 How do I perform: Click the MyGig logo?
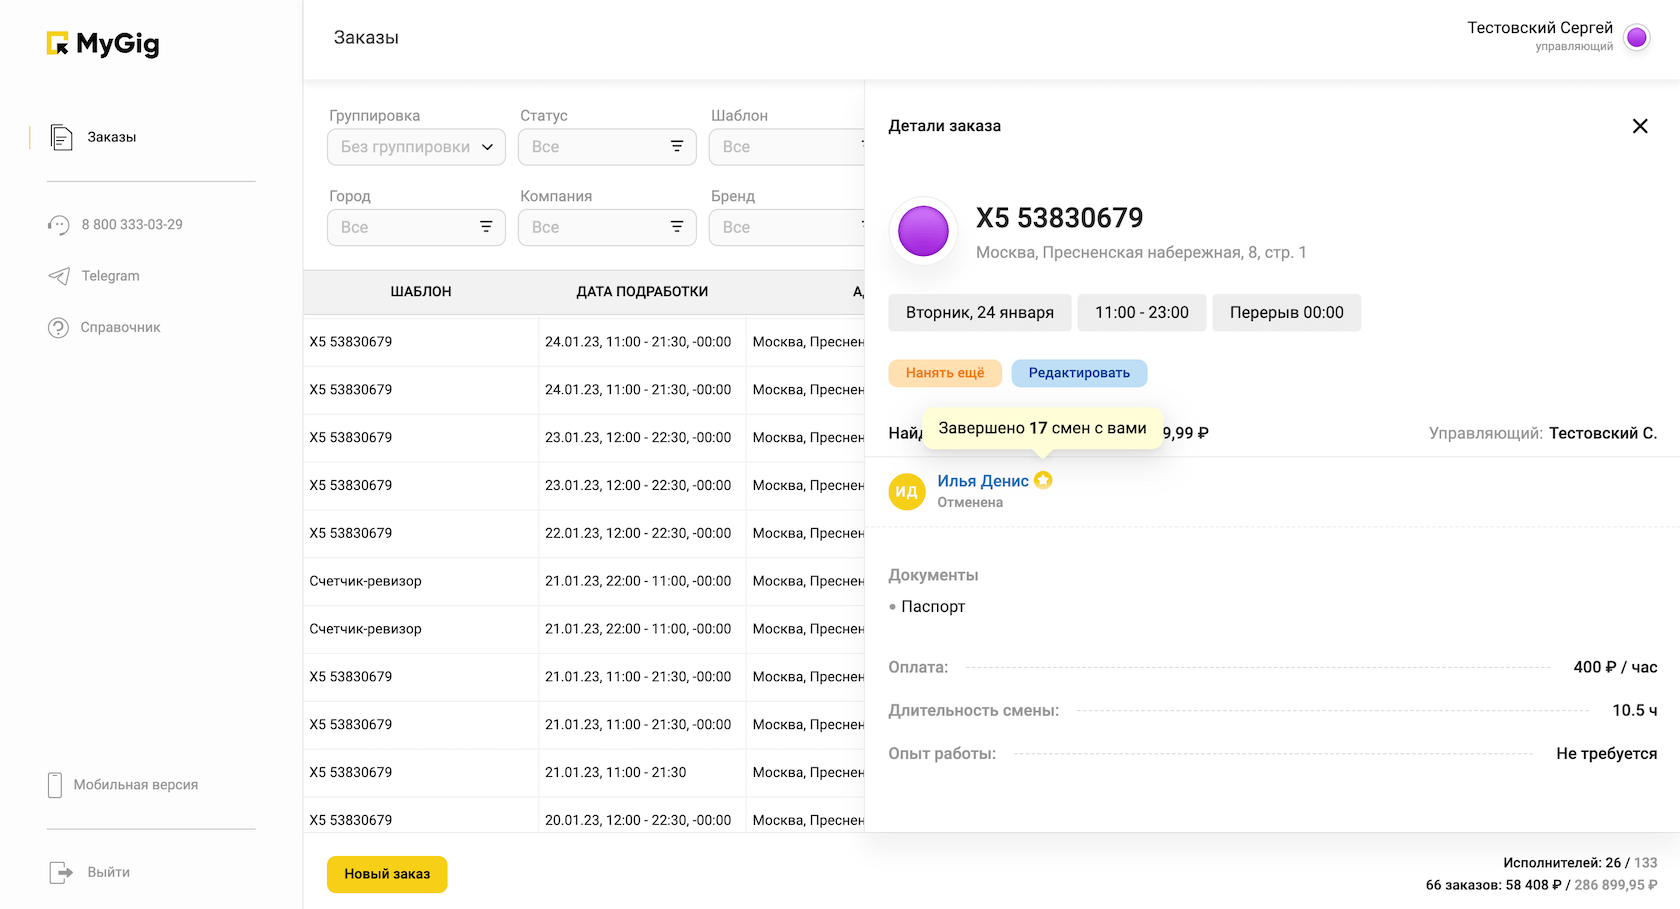pyautogui.click(x=103, y=43)
